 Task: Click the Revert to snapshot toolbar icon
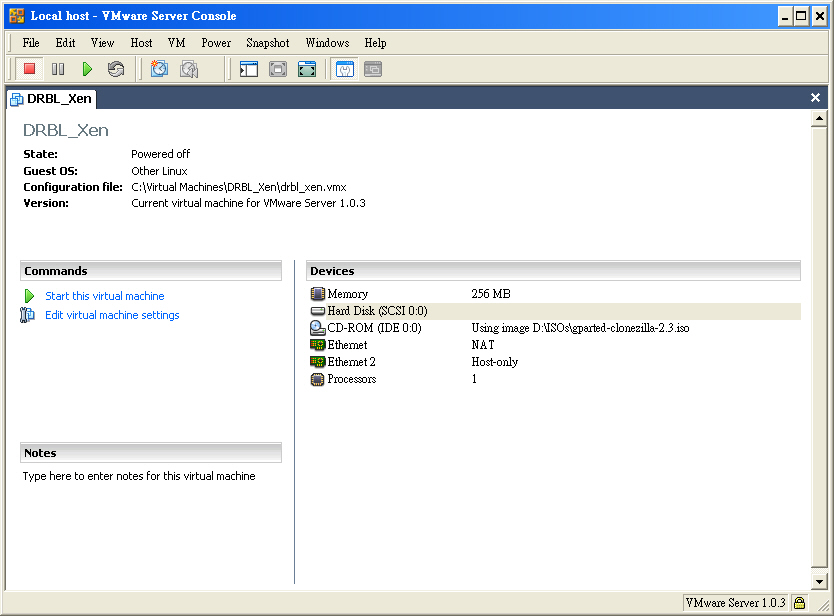coord(189,69)
